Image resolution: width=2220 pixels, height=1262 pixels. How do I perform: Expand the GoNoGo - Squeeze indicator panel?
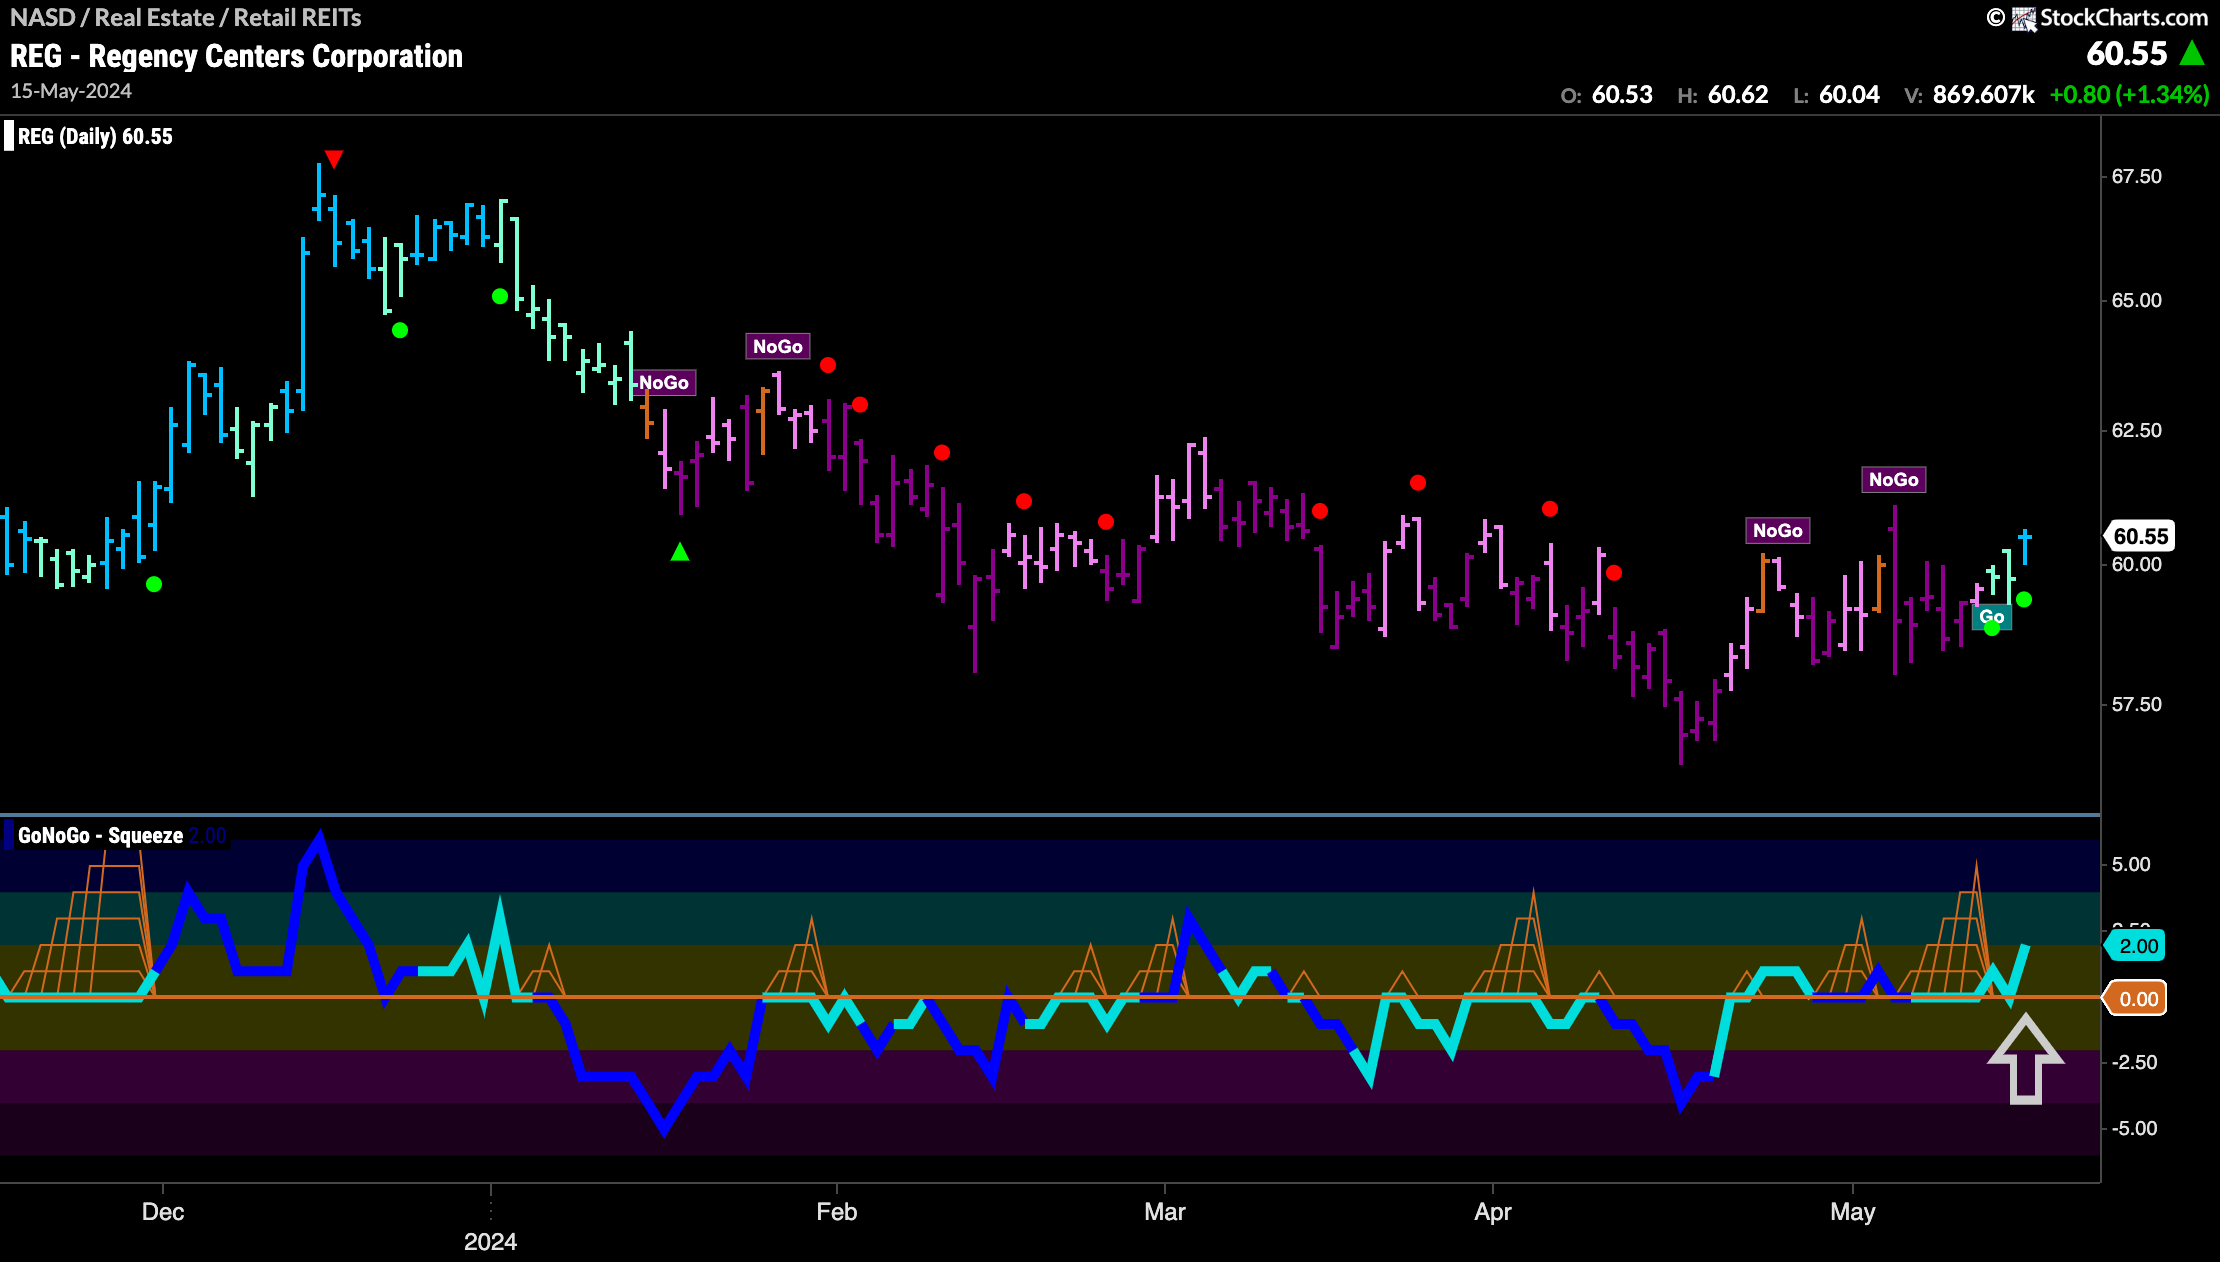click(x=100, y=835)
